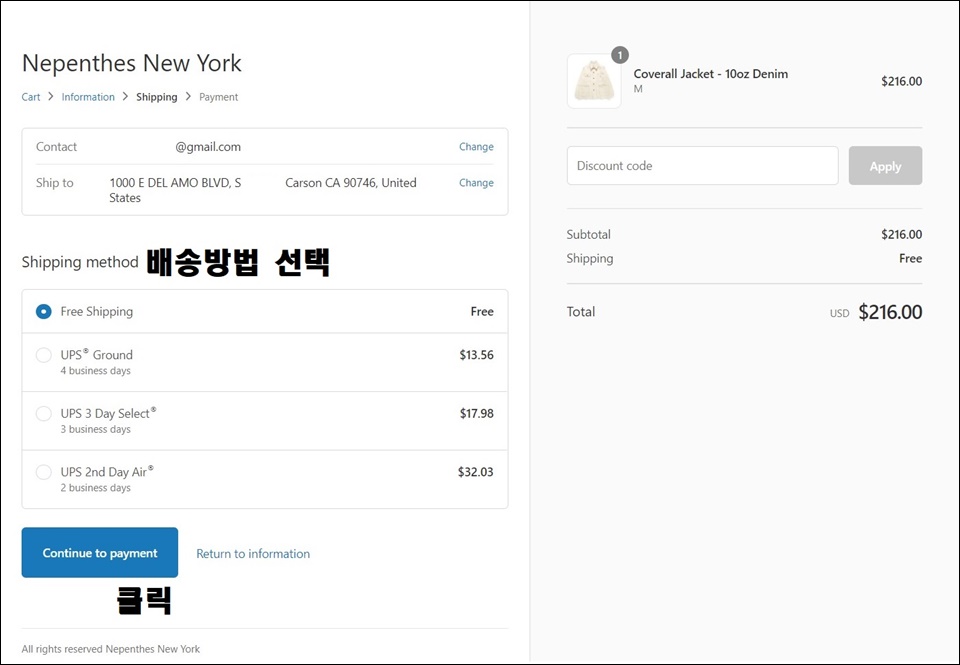Click the 'Carson CA 90746, United' address text

point(351,182)
